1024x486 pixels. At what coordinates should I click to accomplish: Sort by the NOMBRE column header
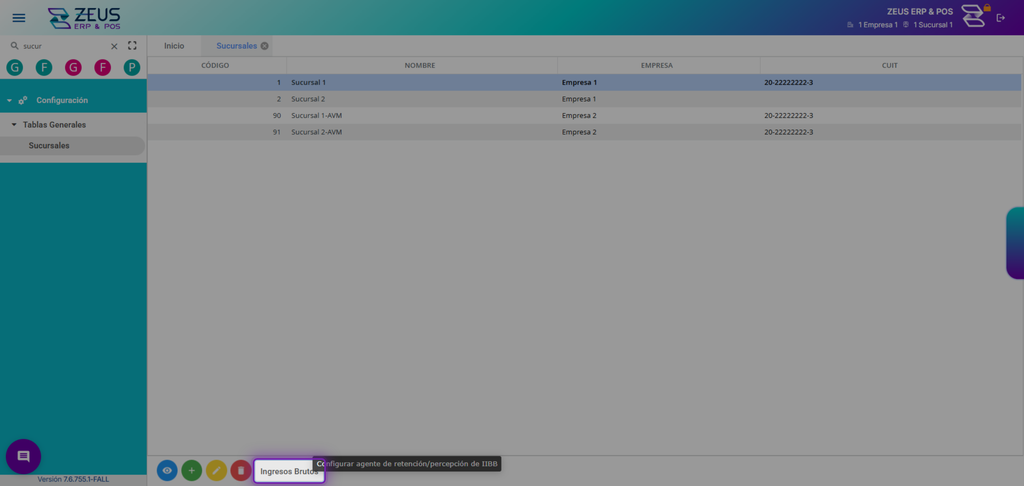(x=420, y=65)
